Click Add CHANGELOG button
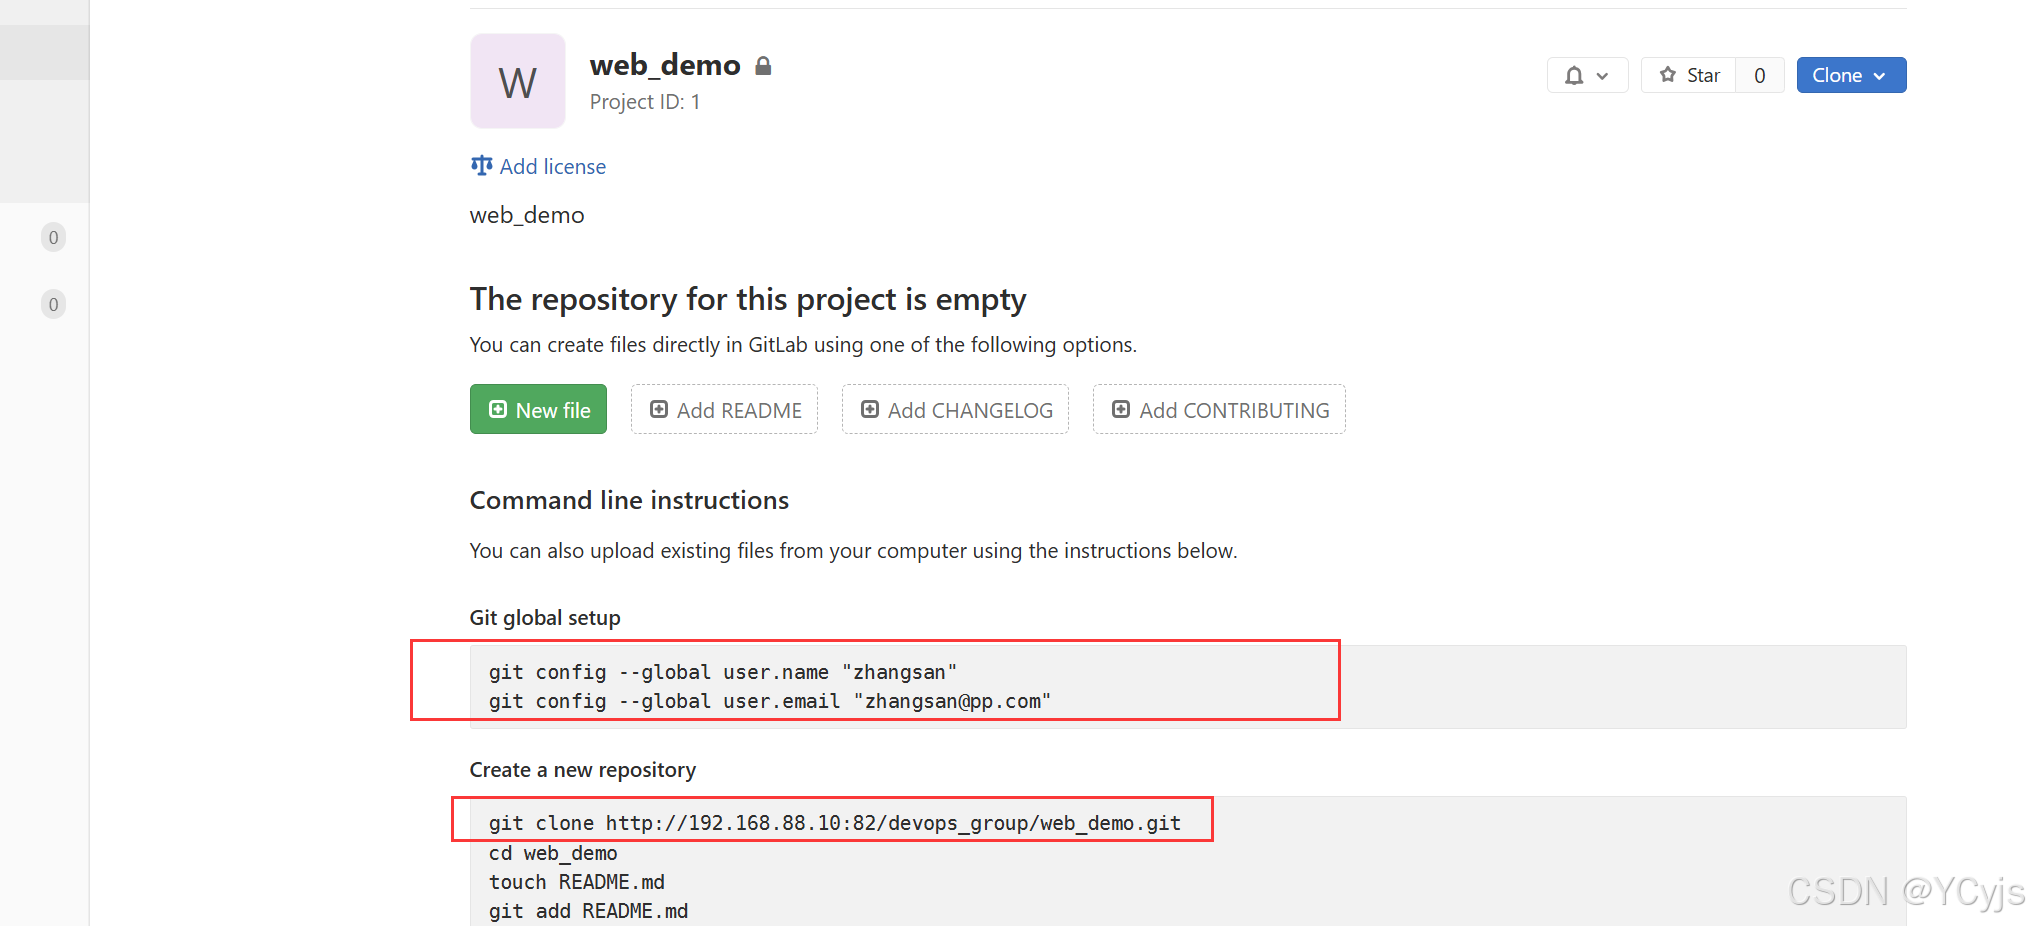 coord(955,409)
